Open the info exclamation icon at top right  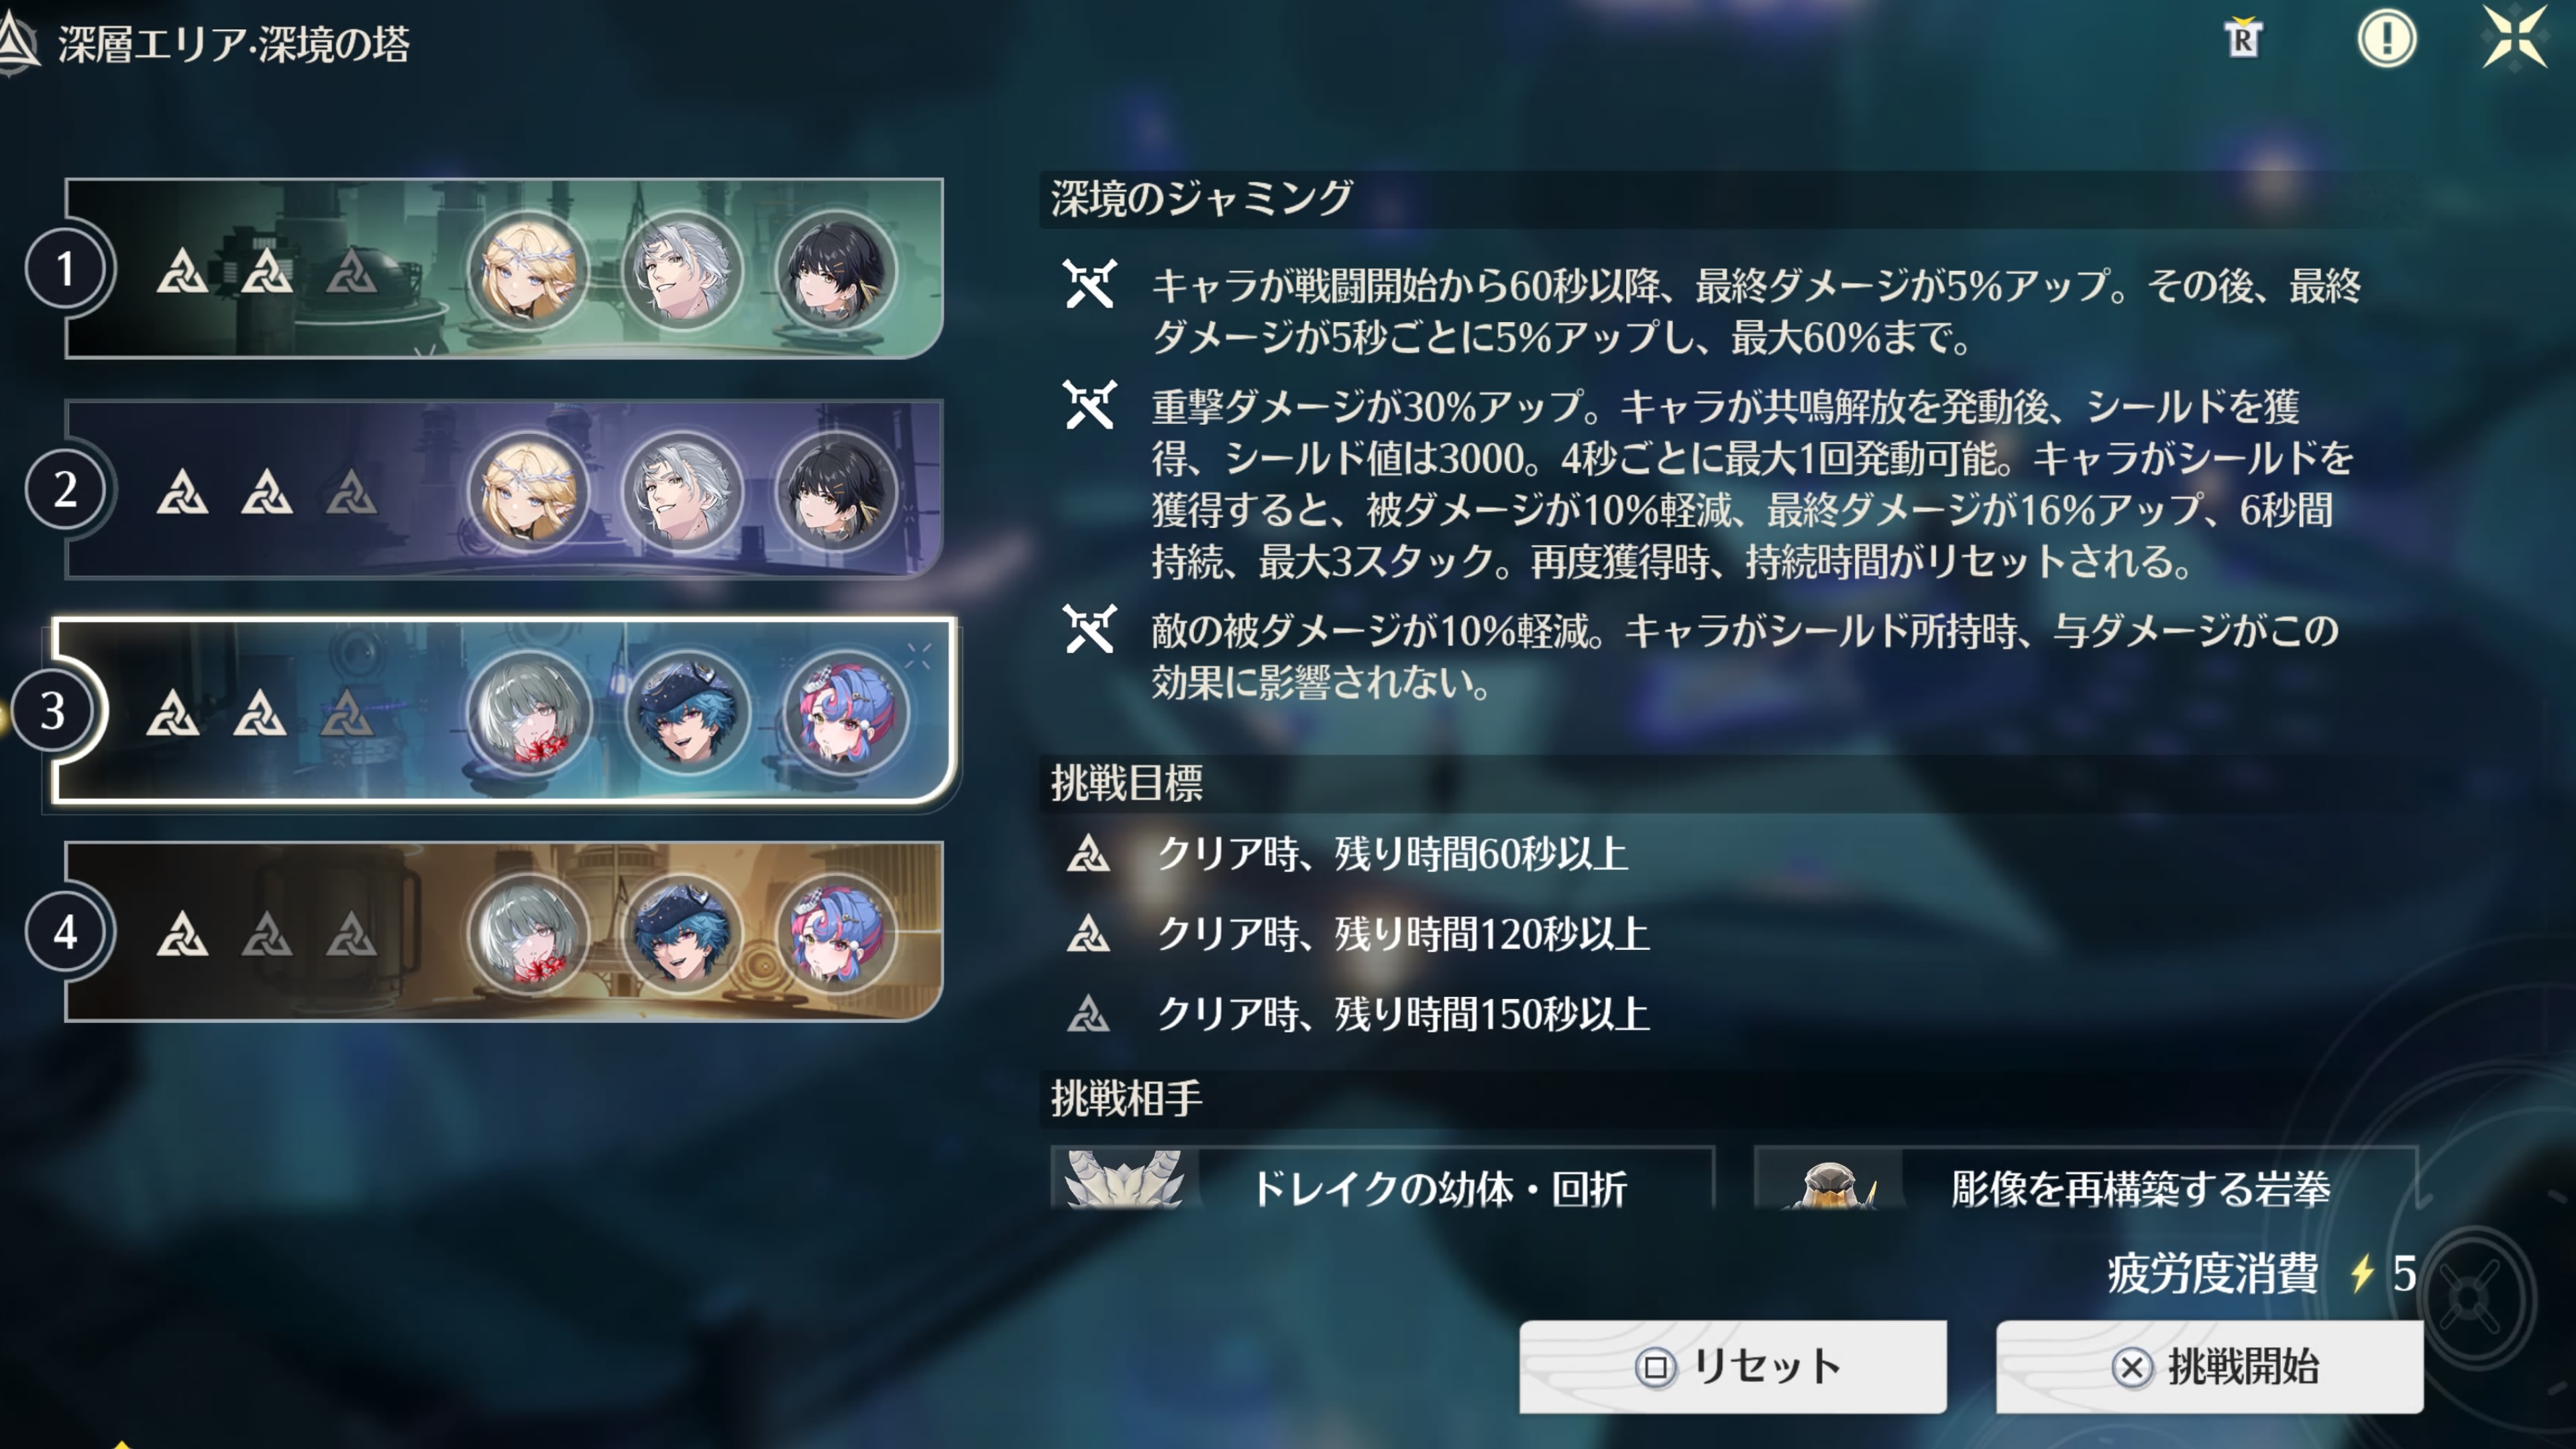click(2387, 40)
